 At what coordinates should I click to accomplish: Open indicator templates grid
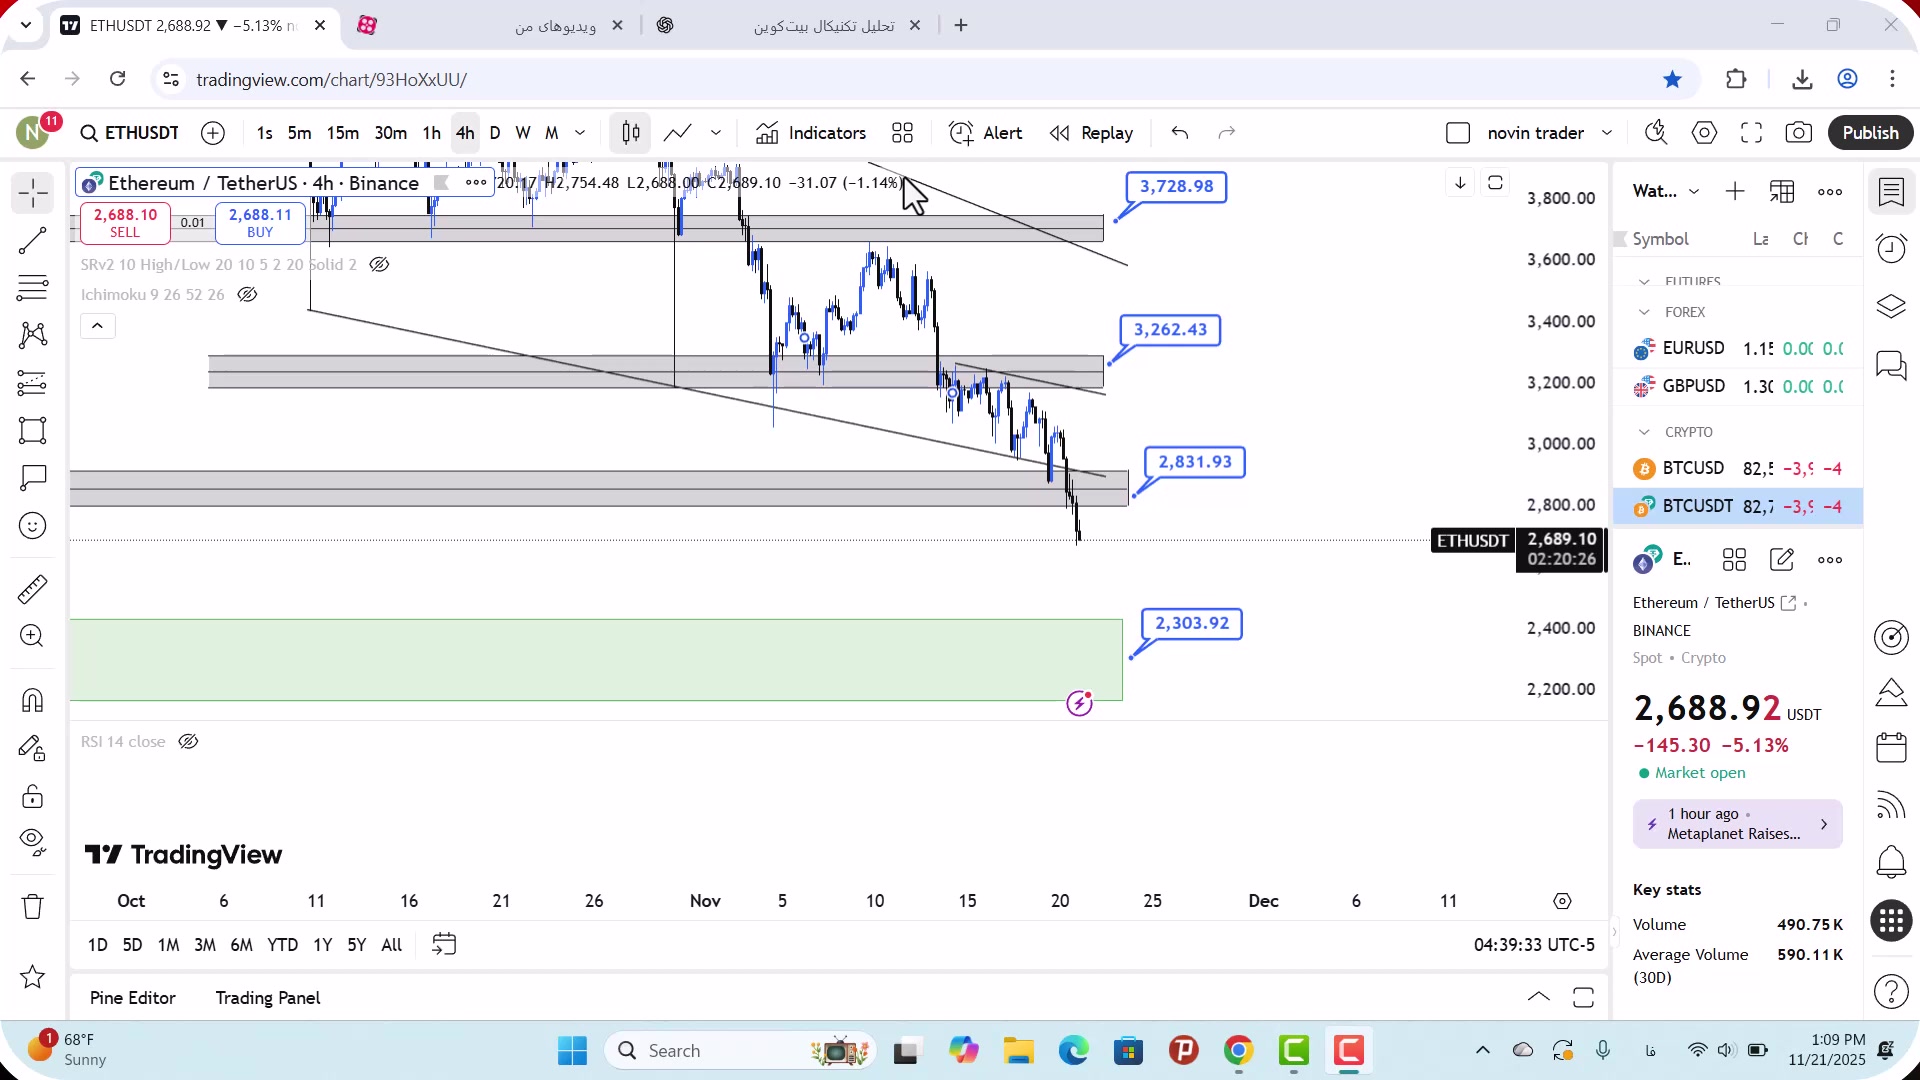[903, 133]
